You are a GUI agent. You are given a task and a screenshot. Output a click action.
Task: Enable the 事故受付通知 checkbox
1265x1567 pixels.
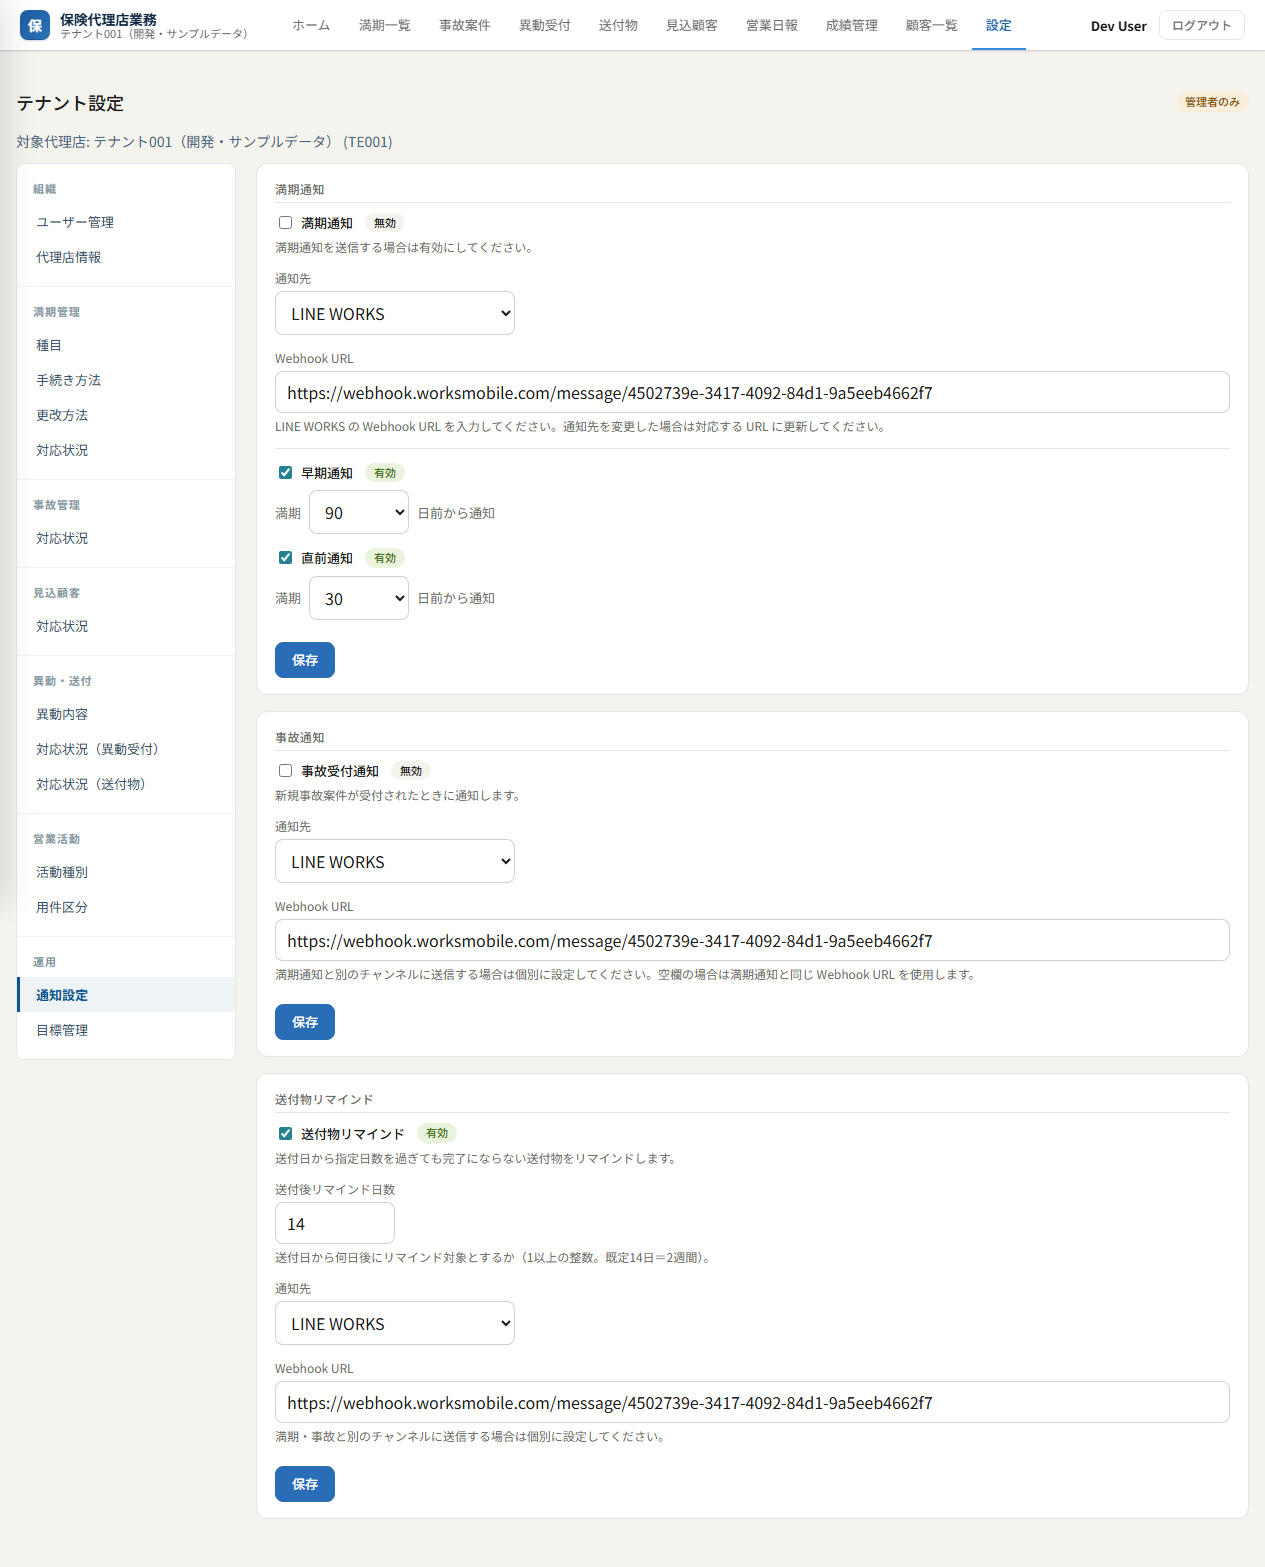pyautogui.click(x=285, y=771)
